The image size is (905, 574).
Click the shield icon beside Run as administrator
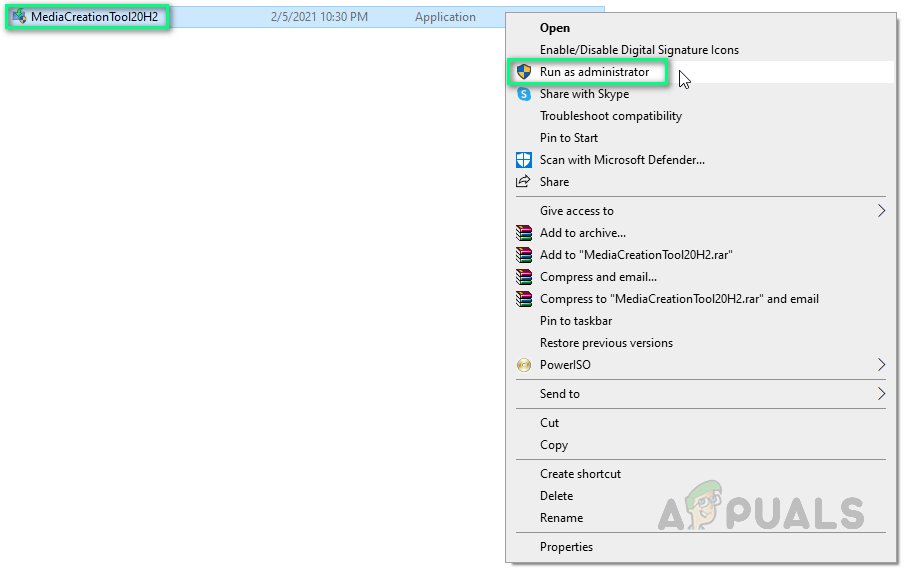click(x=523, y=72)
